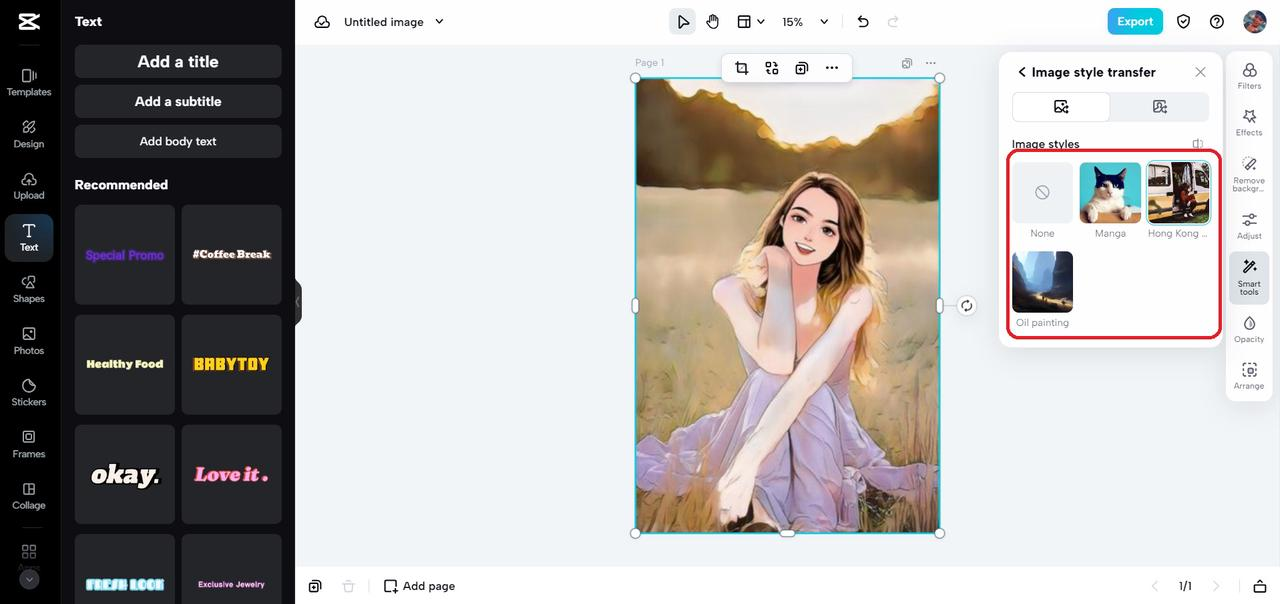The width and height of the screenshot is (1280, 604).
Task: Open the Smart tools panel
Action: (x=1249, y=277)
